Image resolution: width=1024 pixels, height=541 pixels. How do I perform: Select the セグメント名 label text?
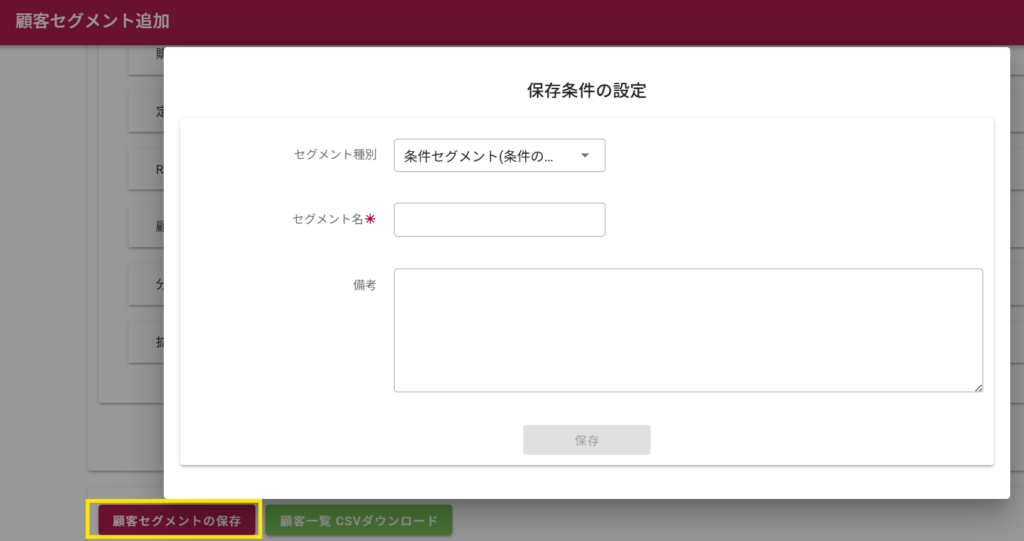328,220
